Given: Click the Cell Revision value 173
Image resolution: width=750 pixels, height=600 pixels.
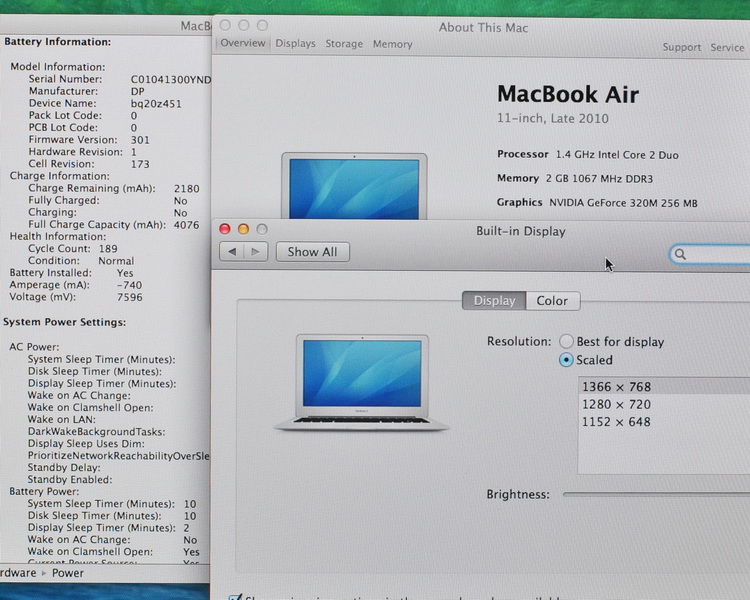Looking at the screenshot, I should [140, 164].
